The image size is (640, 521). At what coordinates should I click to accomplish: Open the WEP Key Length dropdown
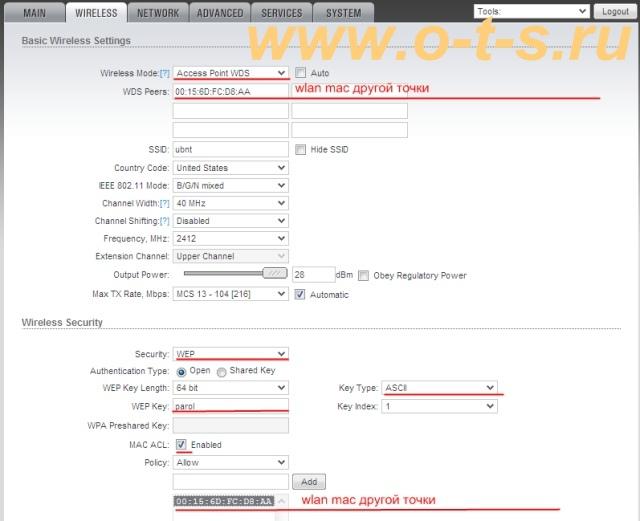(x=231, y=387)
